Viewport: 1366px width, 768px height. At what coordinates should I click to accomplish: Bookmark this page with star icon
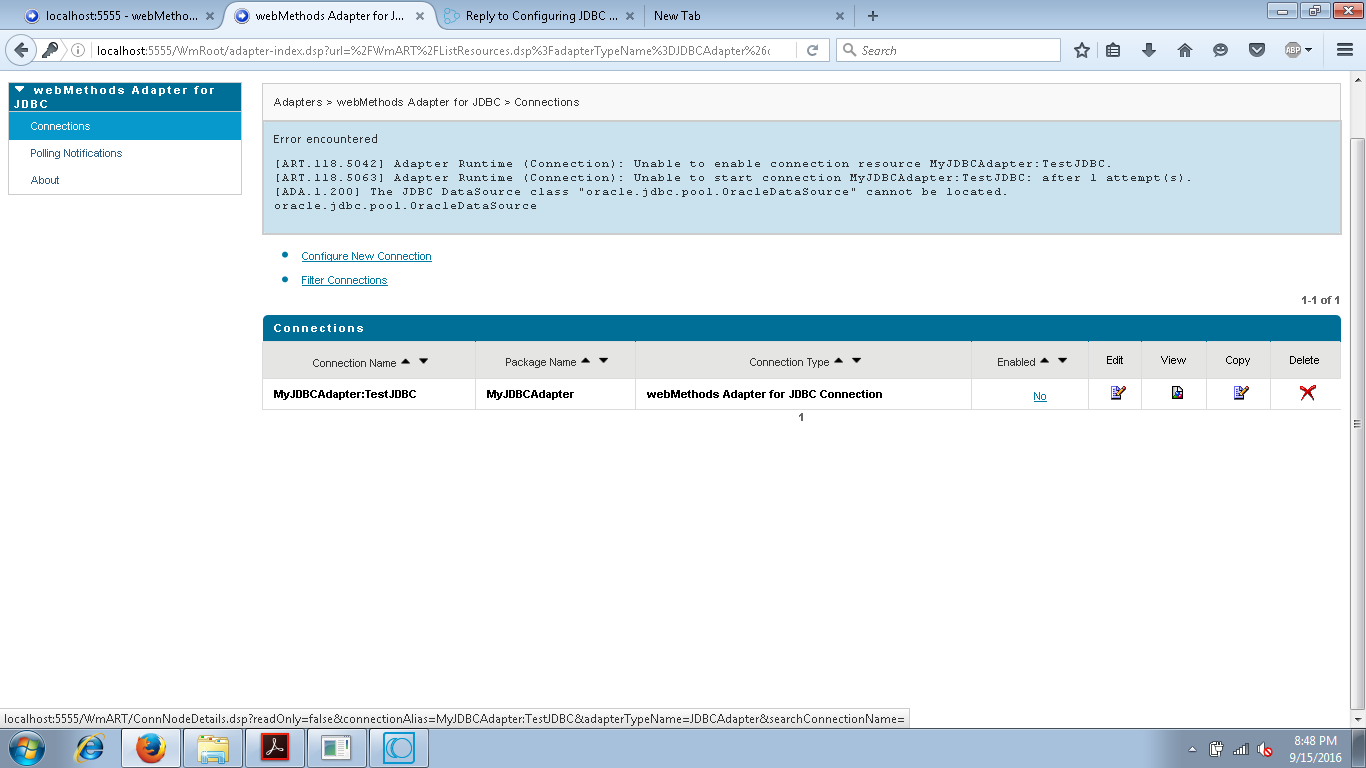(1081, 50)
